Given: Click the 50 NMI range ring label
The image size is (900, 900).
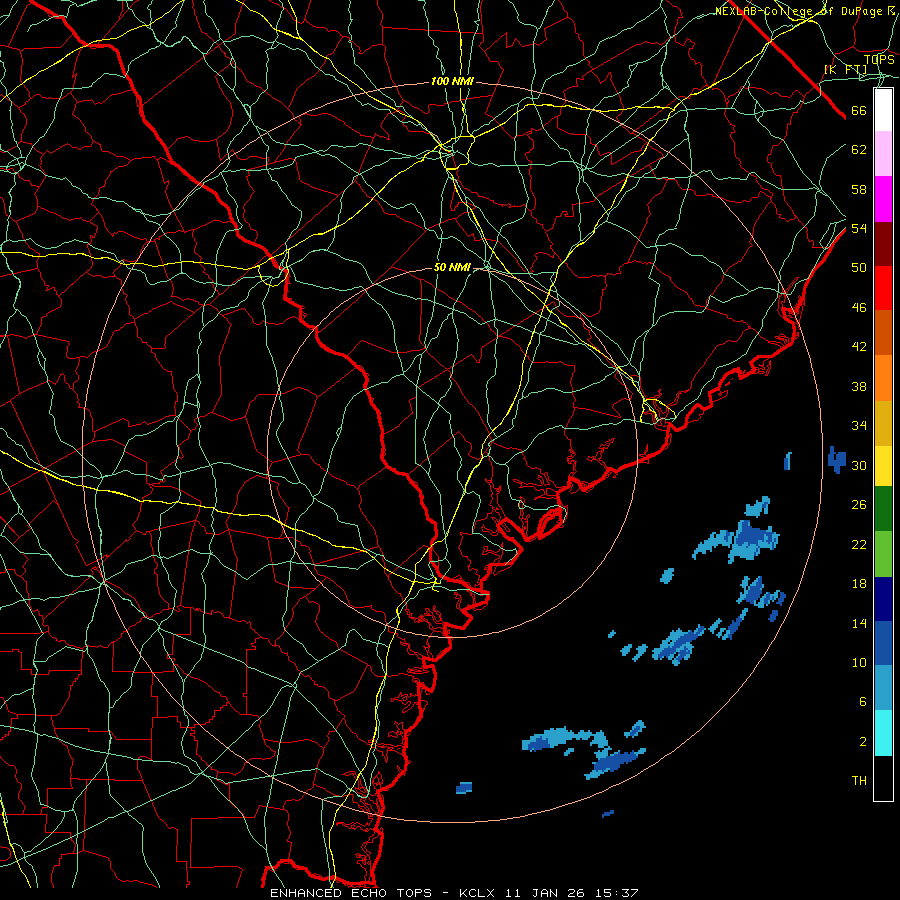Looking at the screenshot, I should [x=452, y=267].
